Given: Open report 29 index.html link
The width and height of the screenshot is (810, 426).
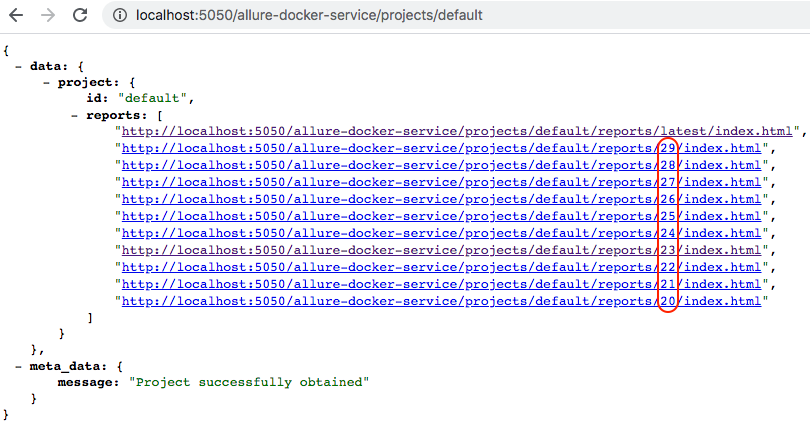Looking at the screenshot, I should 441,148.
